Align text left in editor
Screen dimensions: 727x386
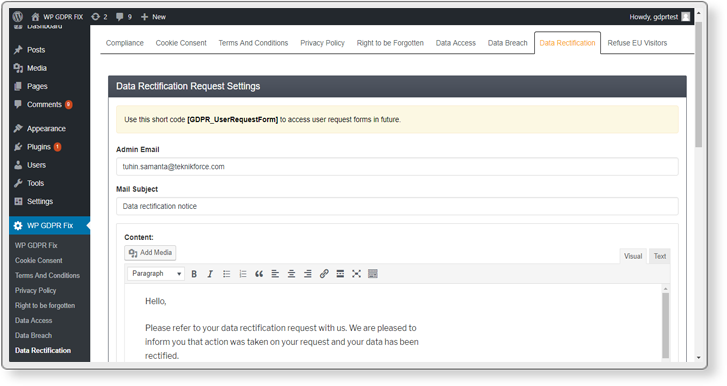click(275, 274)
